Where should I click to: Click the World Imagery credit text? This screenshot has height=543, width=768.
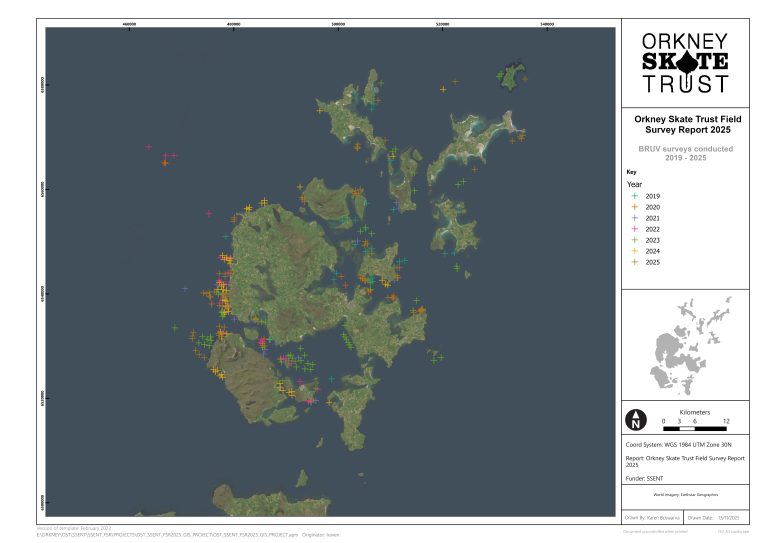click(685, 496)
